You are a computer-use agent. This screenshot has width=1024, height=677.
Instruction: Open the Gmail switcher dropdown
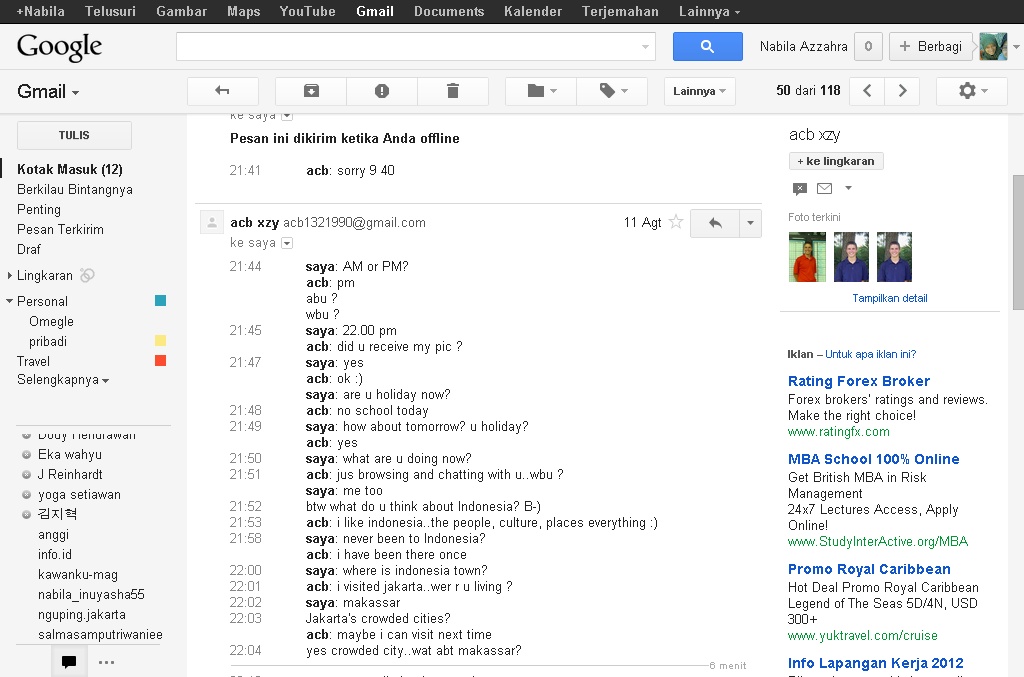48,91
